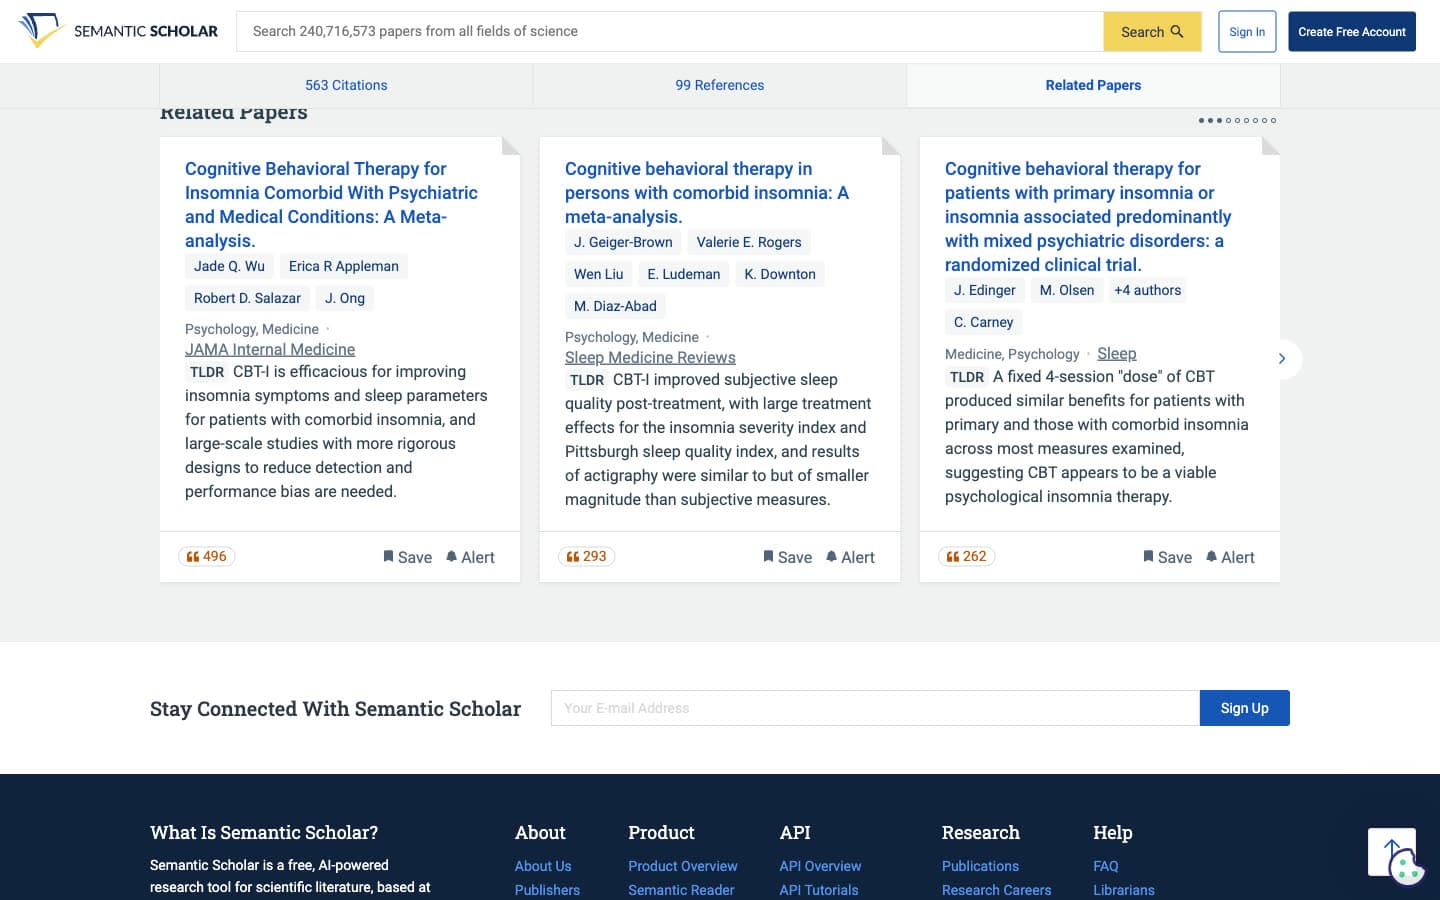Click the Search button with magnifier

tap(1152, 32)
